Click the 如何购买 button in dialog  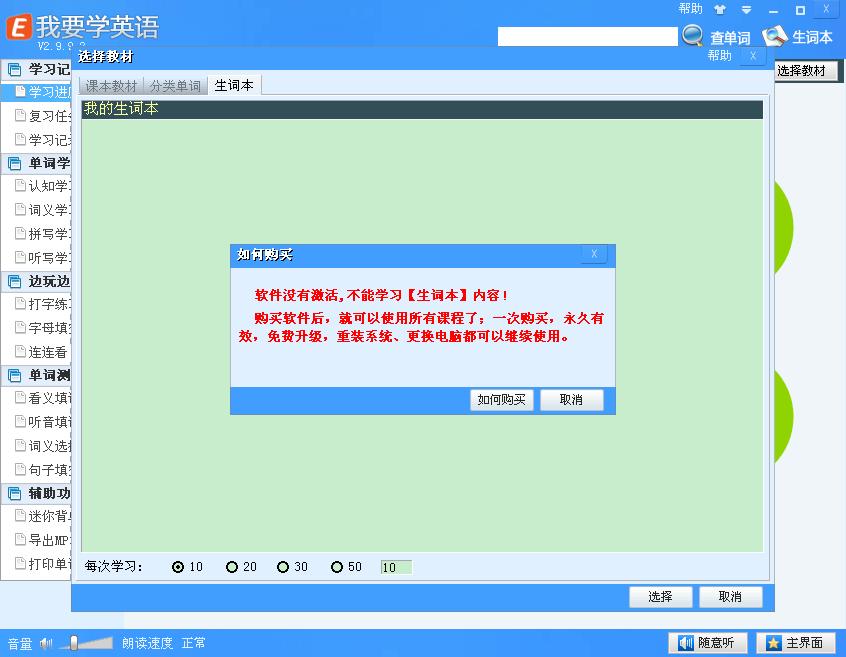(x=501, y=400)
